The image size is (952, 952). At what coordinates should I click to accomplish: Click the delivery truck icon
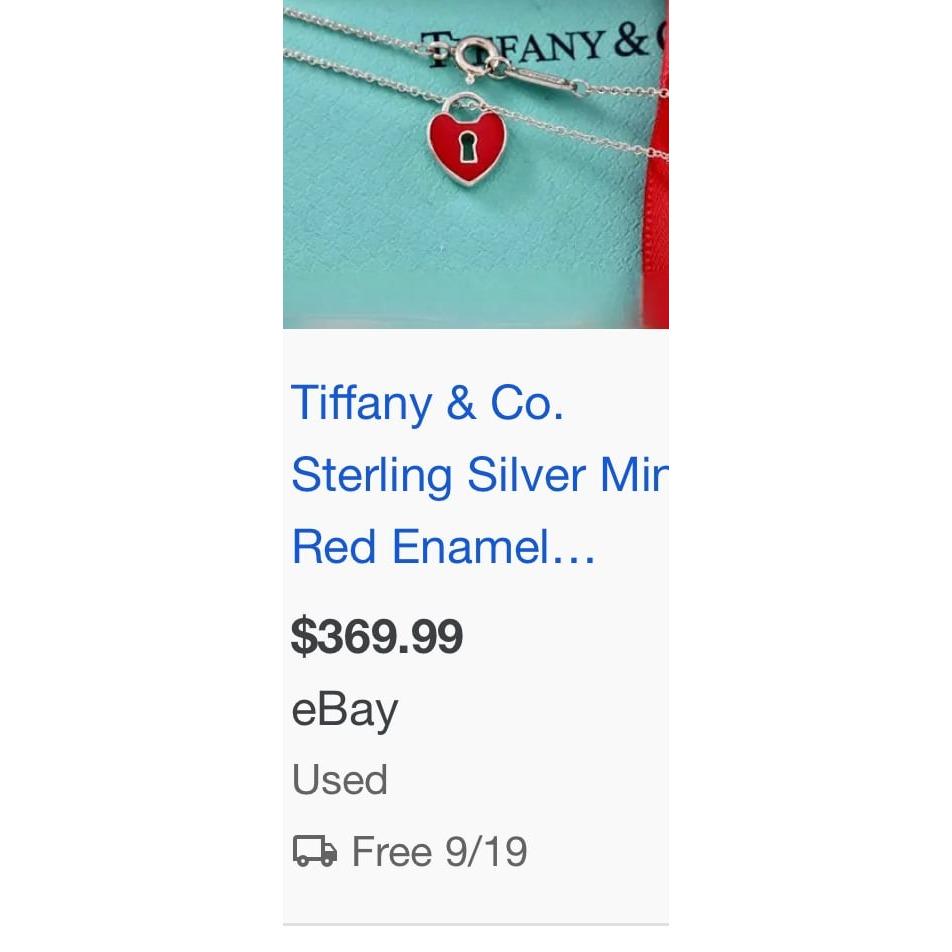(314, 852)
